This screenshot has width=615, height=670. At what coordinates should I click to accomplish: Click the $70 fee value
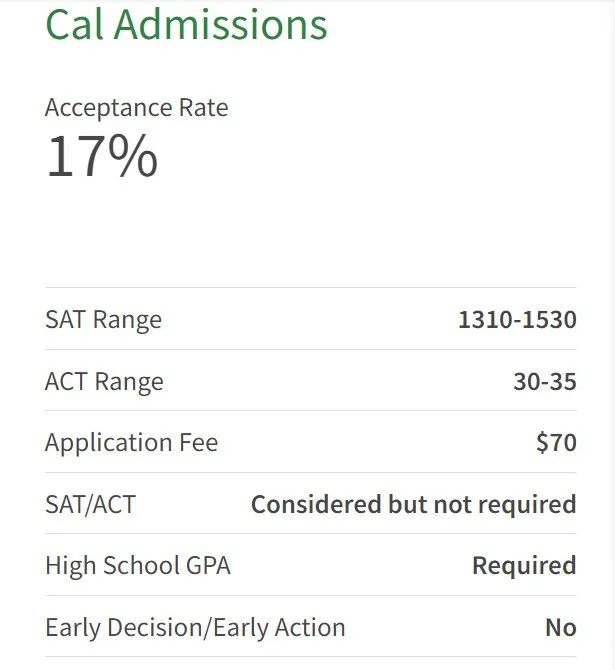click(556, 442)
